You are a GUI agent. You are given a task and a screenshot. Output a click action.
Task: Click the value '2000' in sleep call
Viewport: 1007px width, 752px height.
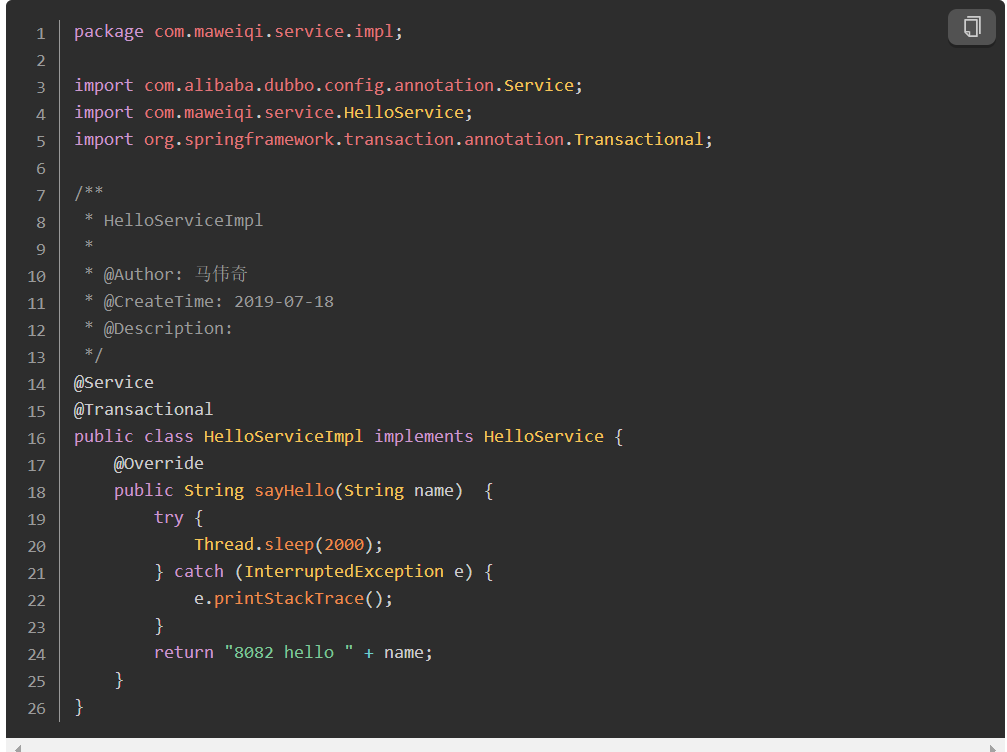tap(344, 544)
